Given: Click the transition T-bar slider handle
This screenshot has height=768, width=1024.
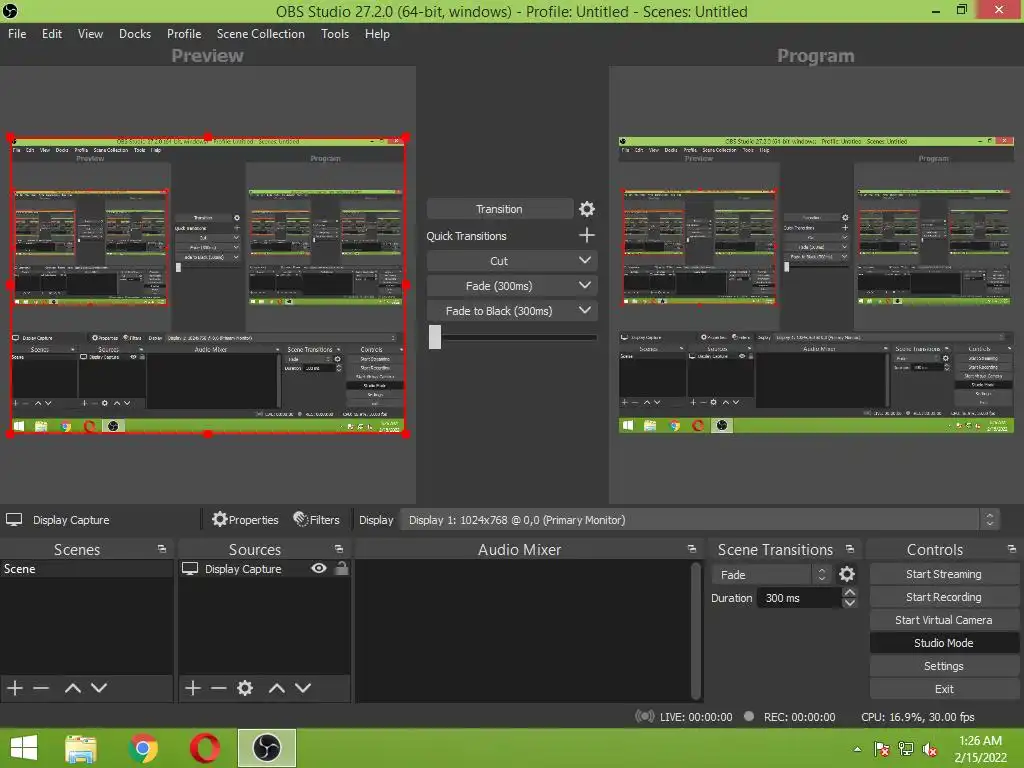Looking at the screenshot, I should click(435, 337).
